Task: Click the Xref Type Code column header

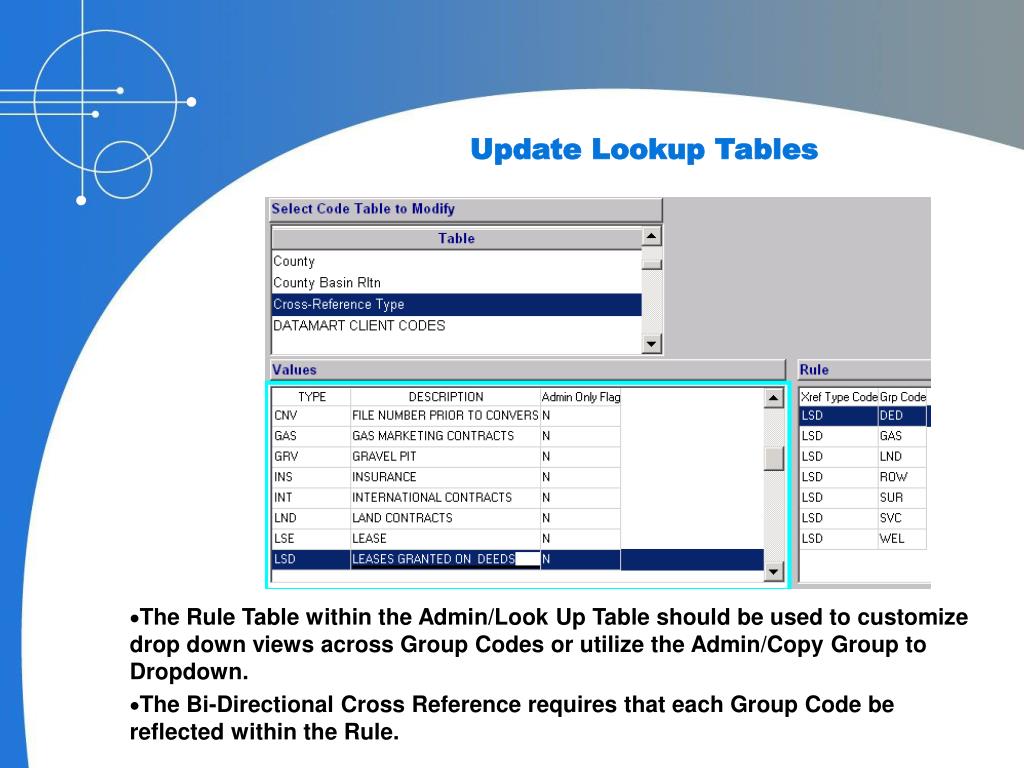Action: coord(839,397)
